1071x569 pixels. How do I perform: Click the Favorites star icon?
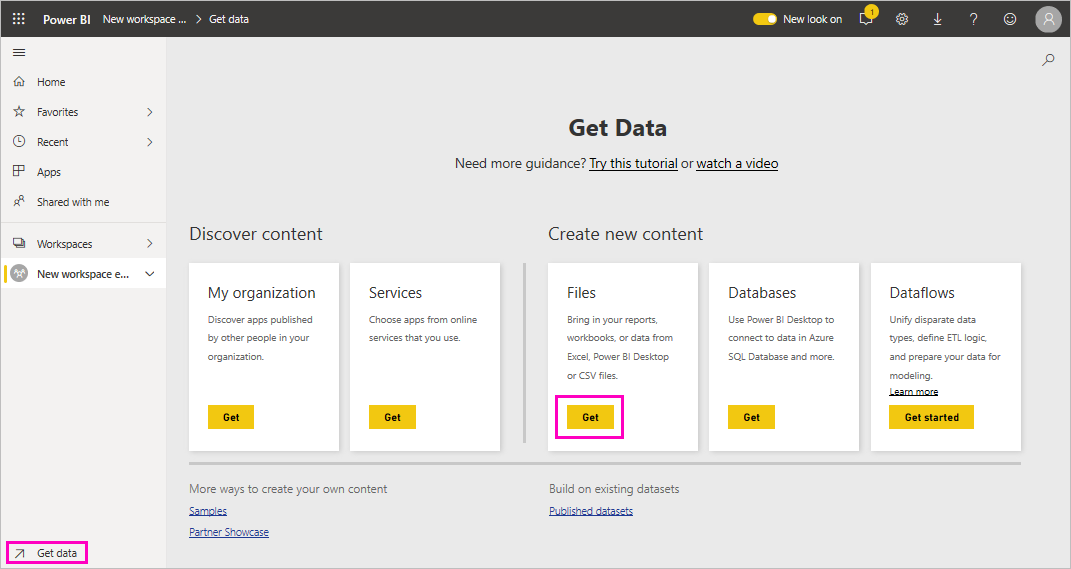point(19,111)
